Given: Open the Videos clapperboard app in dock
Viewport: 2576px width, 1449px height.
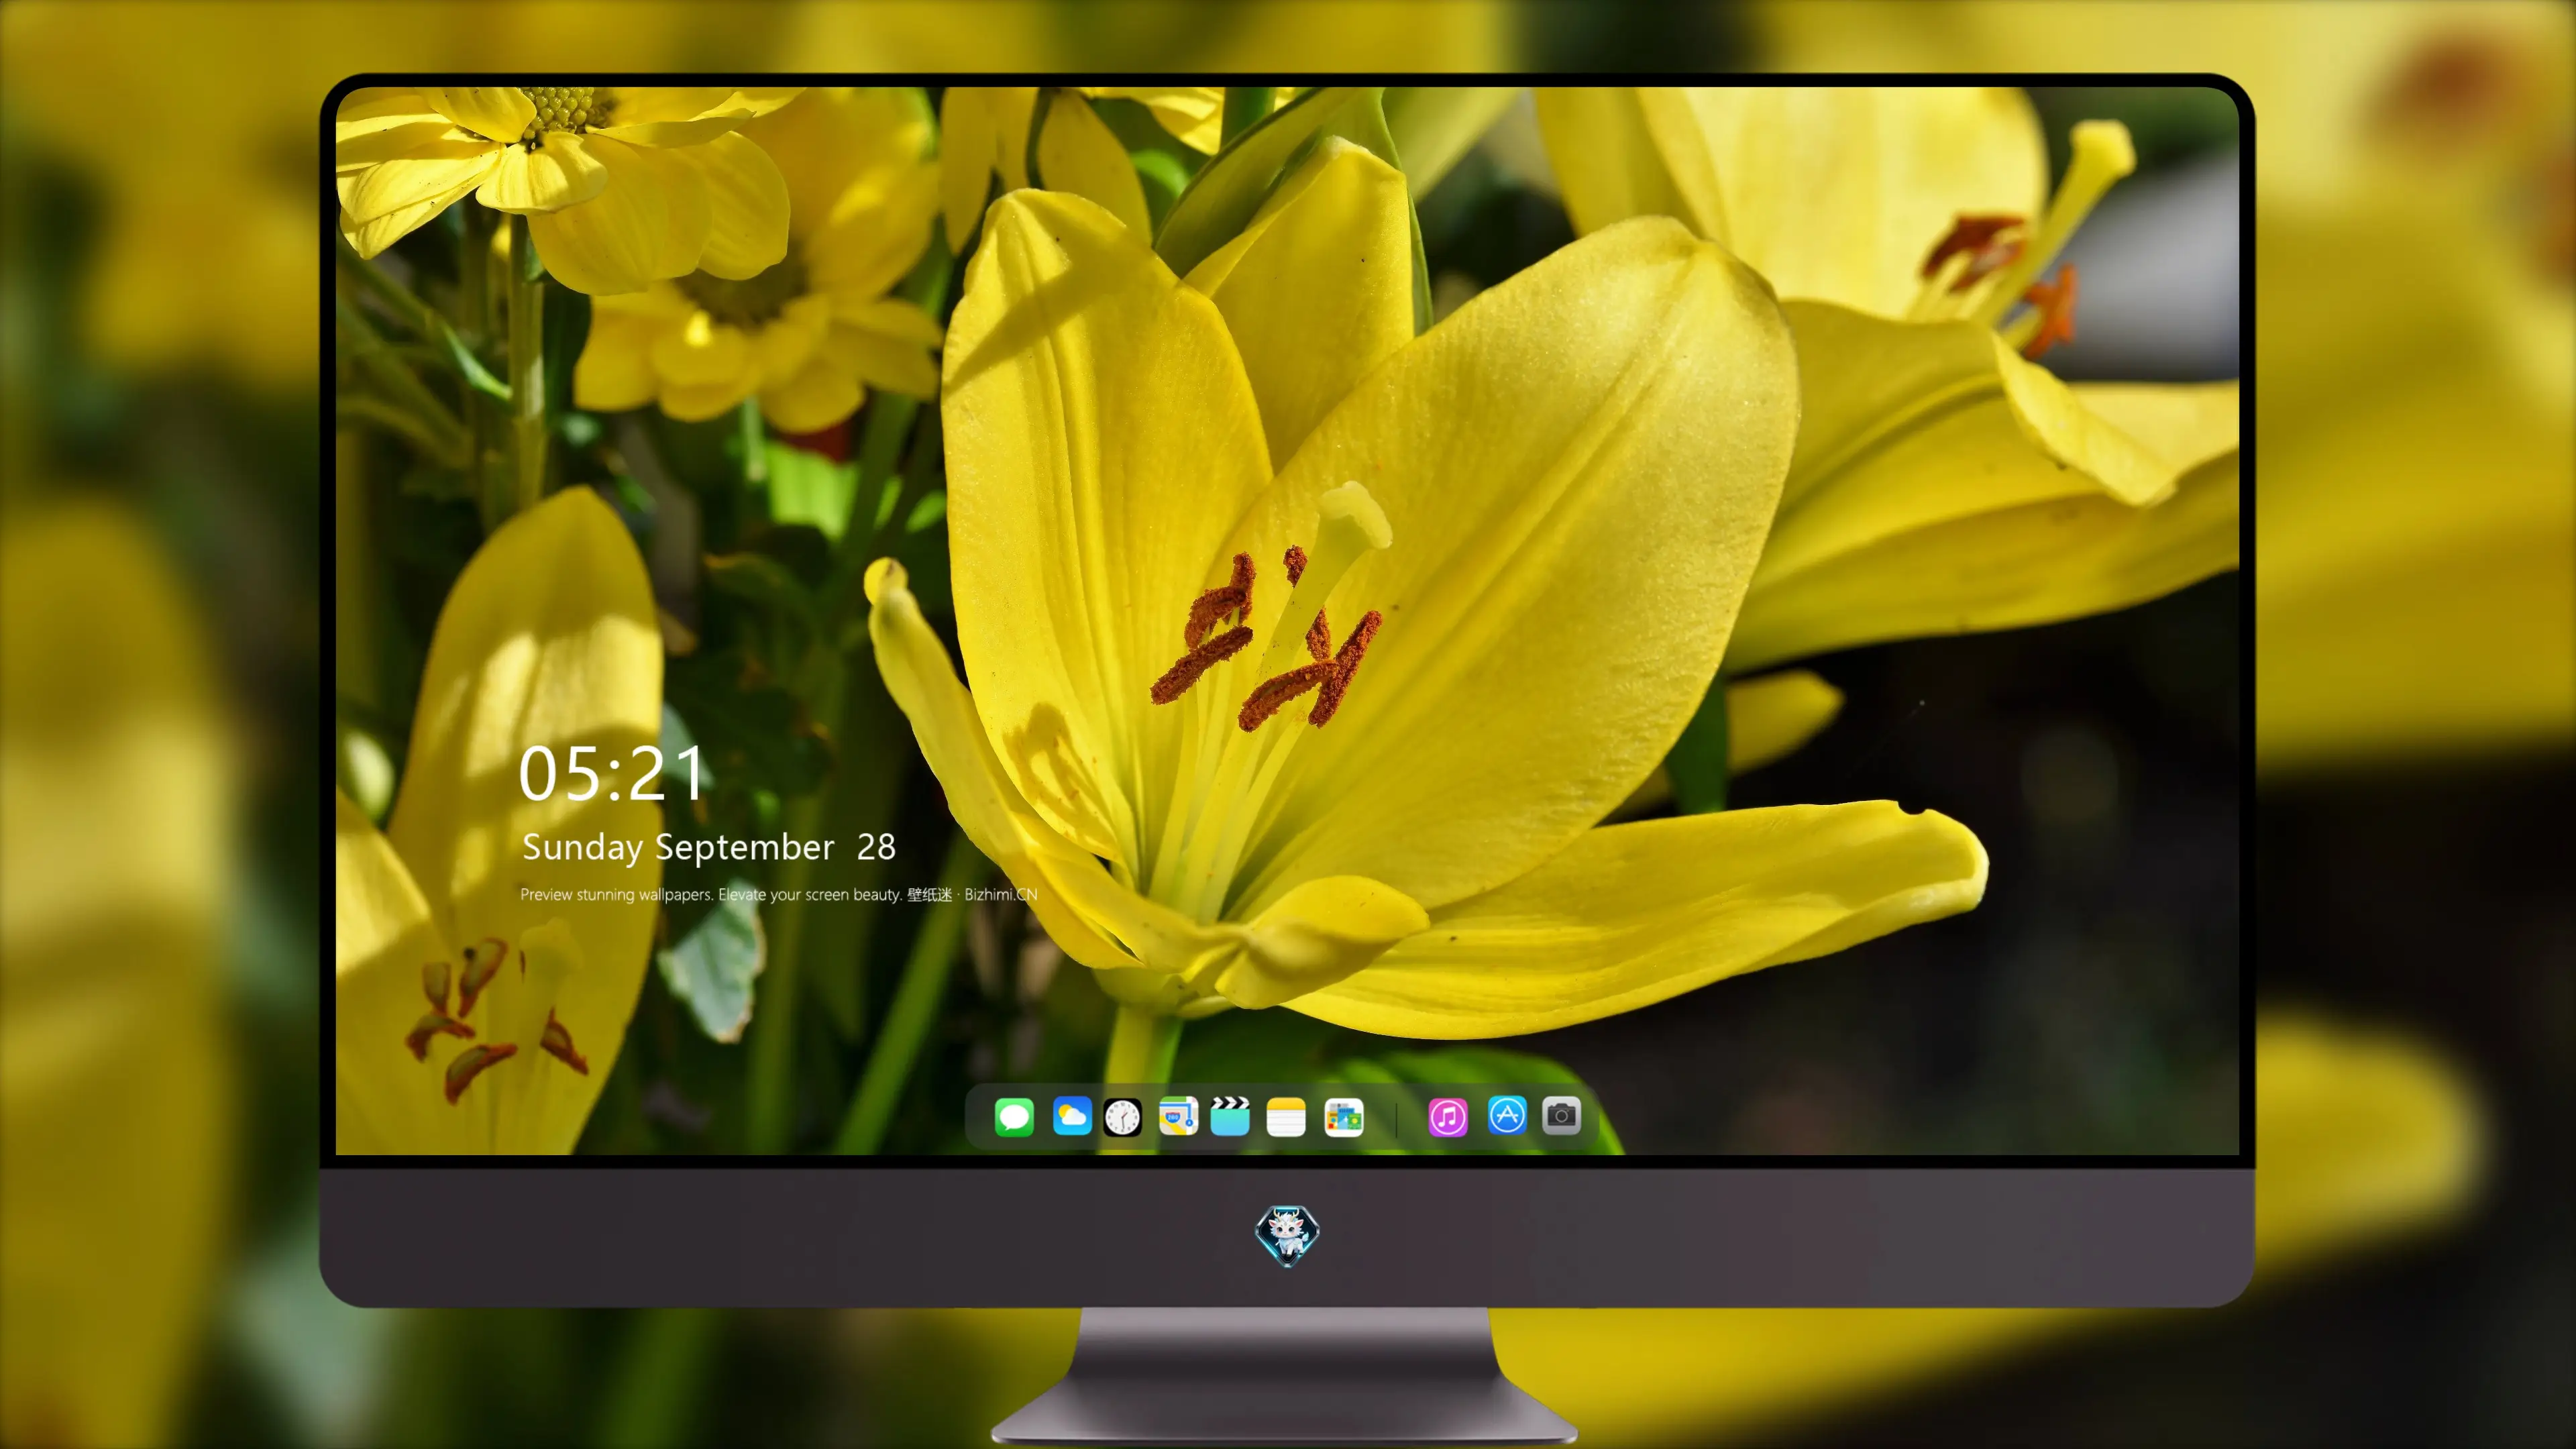Looking at the screenshot, I should pyautogui.click(x=1230, y=1116).
